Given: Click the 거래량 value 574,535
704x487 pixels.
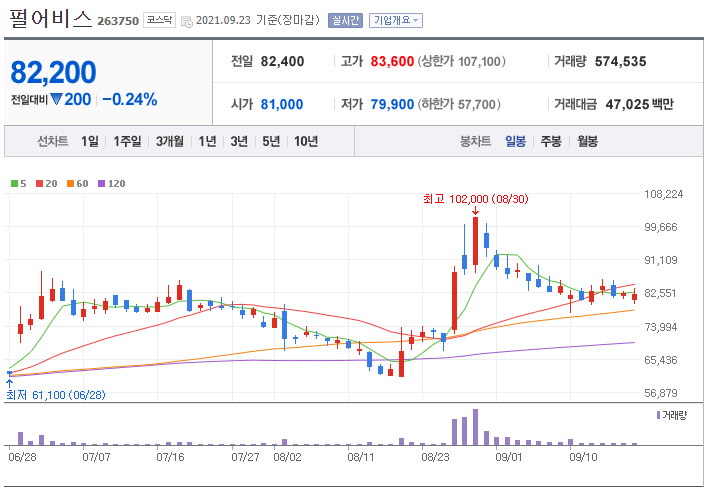Looking at the screenshot, I should pyautogui.click(x=620, y=61).
